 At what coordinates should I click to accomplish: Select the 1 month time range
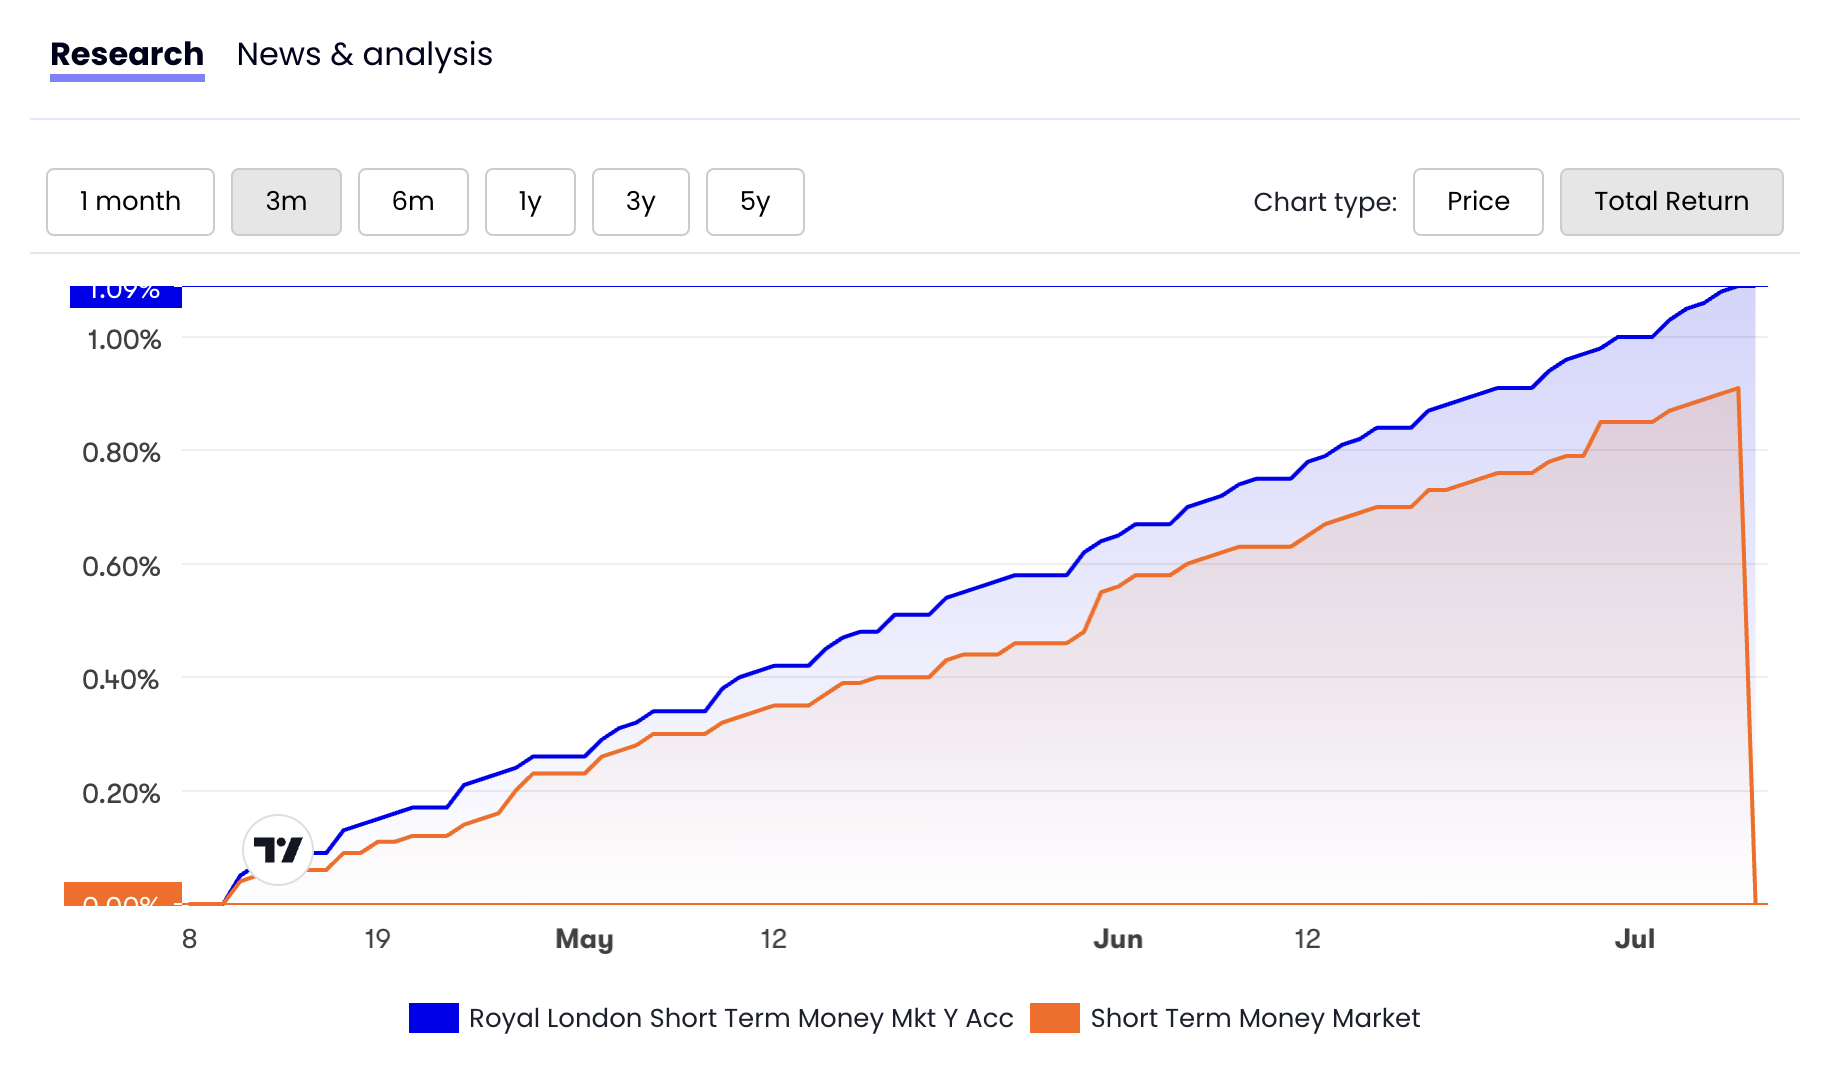tap(130, 202)
